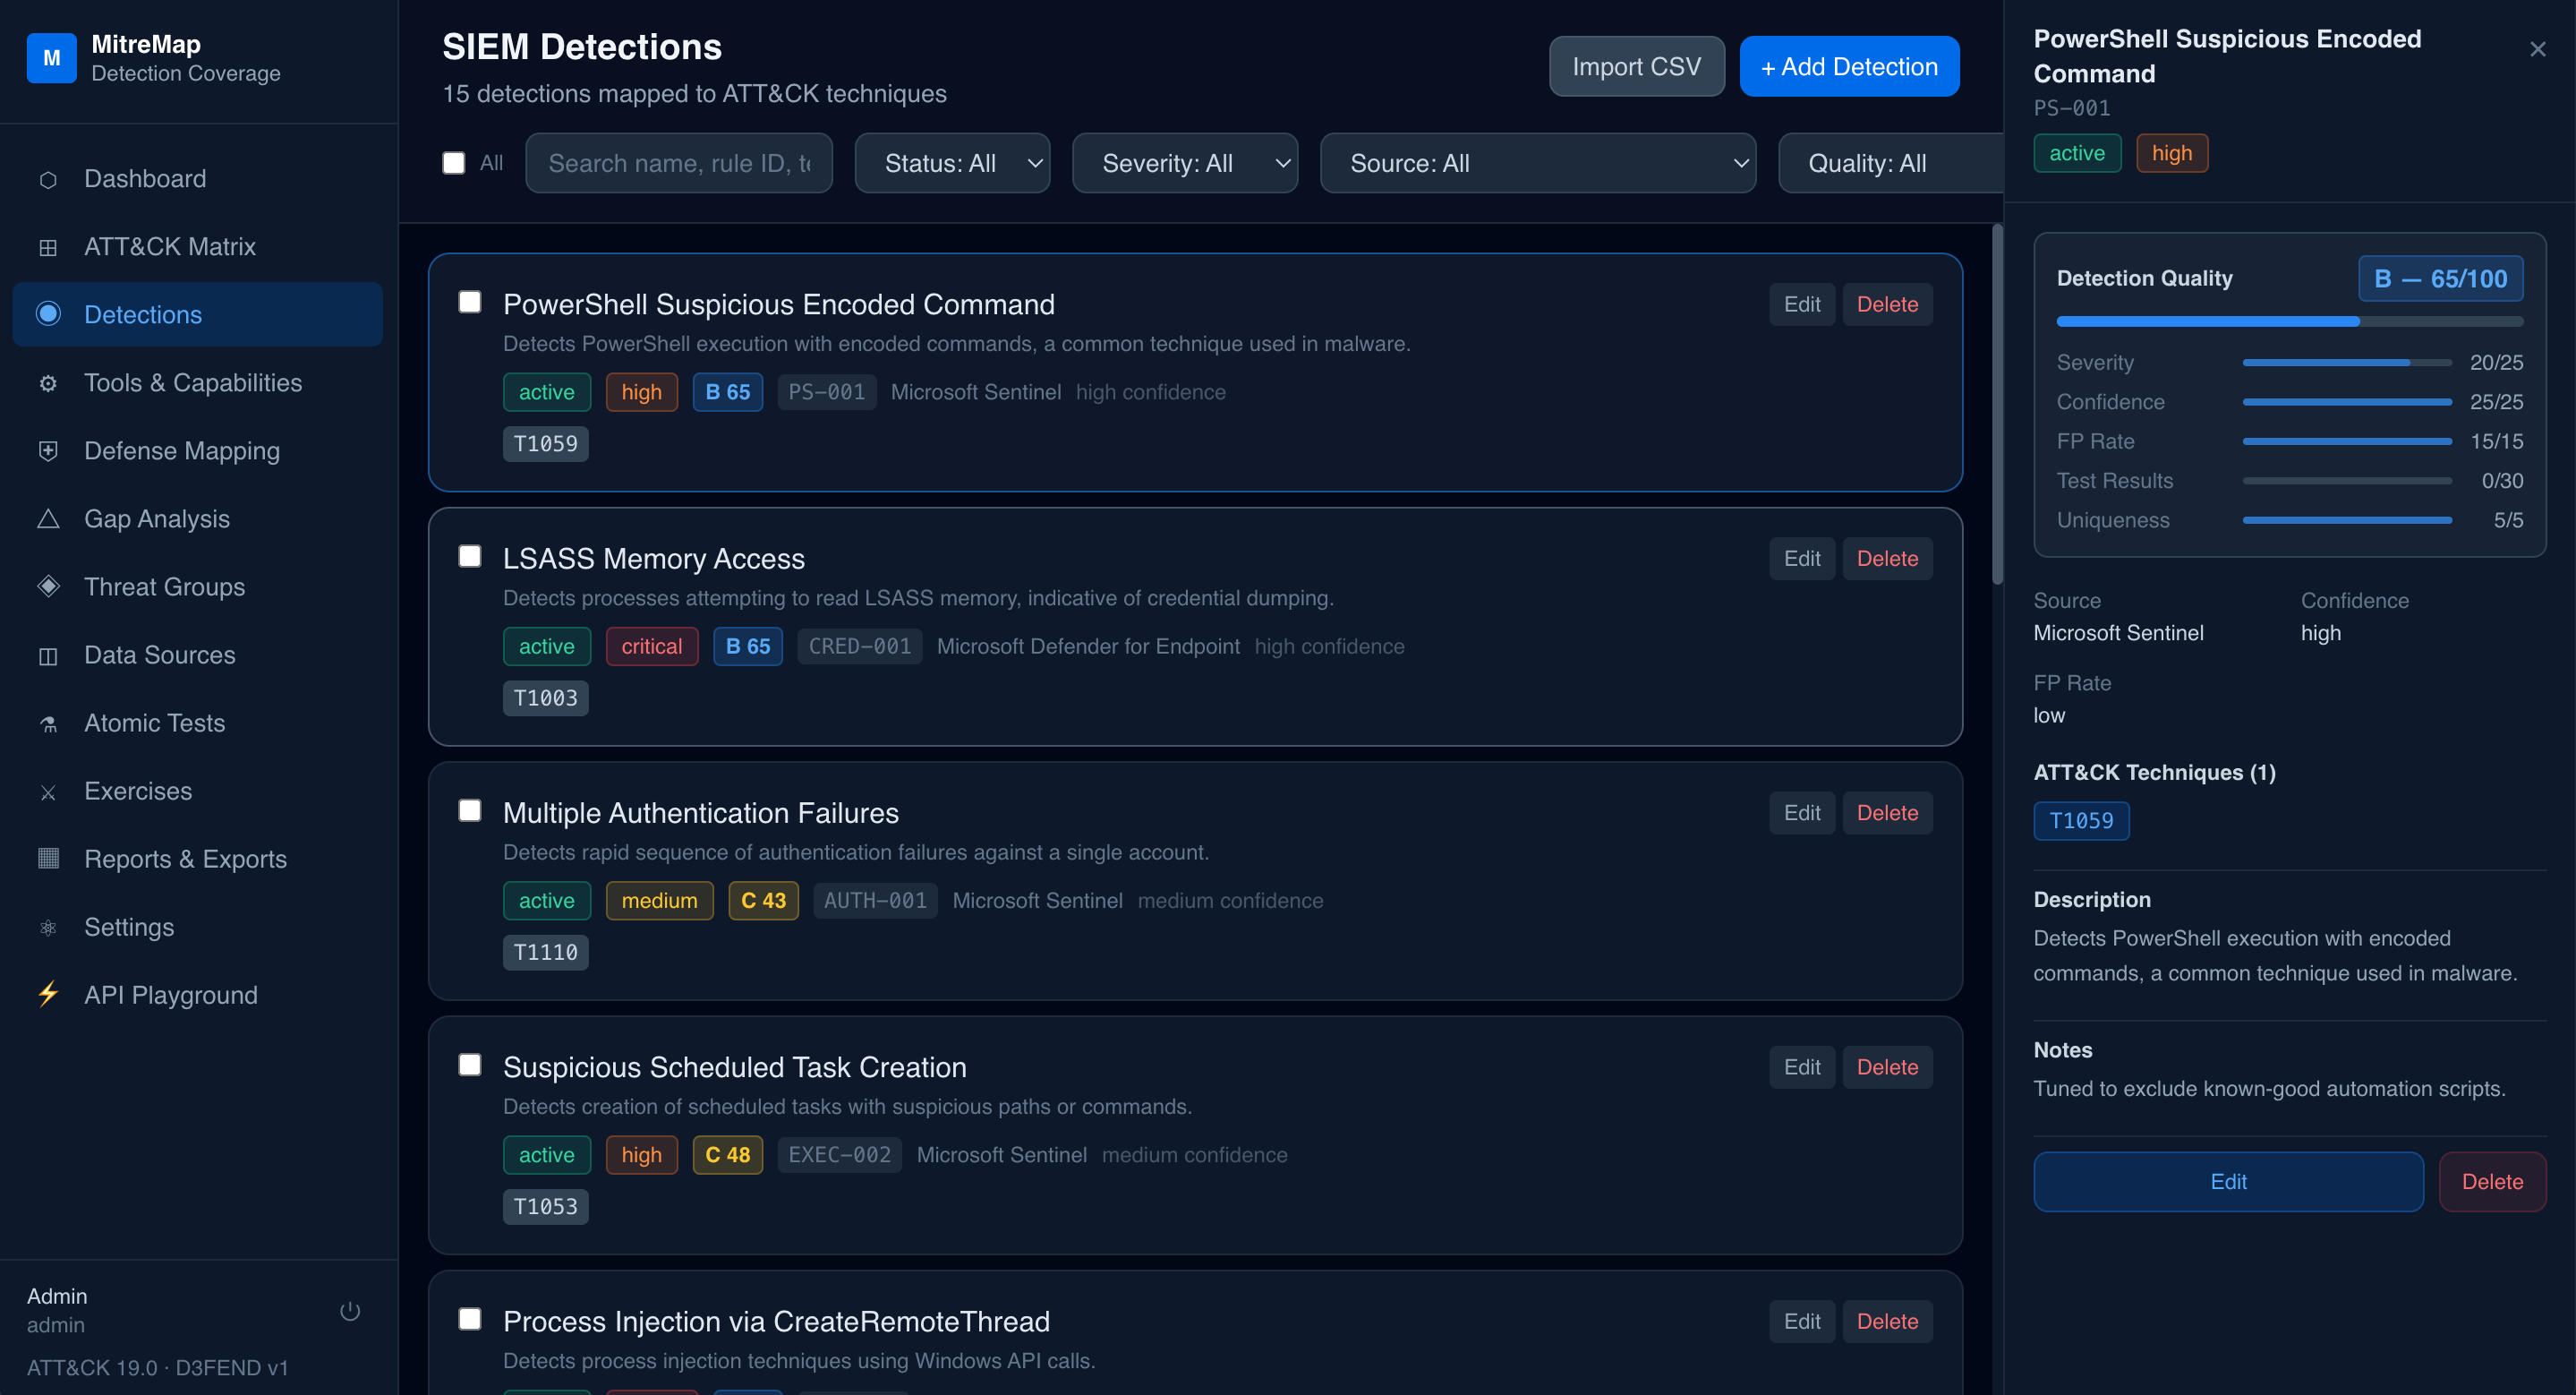Delete the LSASS Memory Access detection
Image resolution: width=2576 pixels, height=1395 pixels.
click(x=1887, y=559)
